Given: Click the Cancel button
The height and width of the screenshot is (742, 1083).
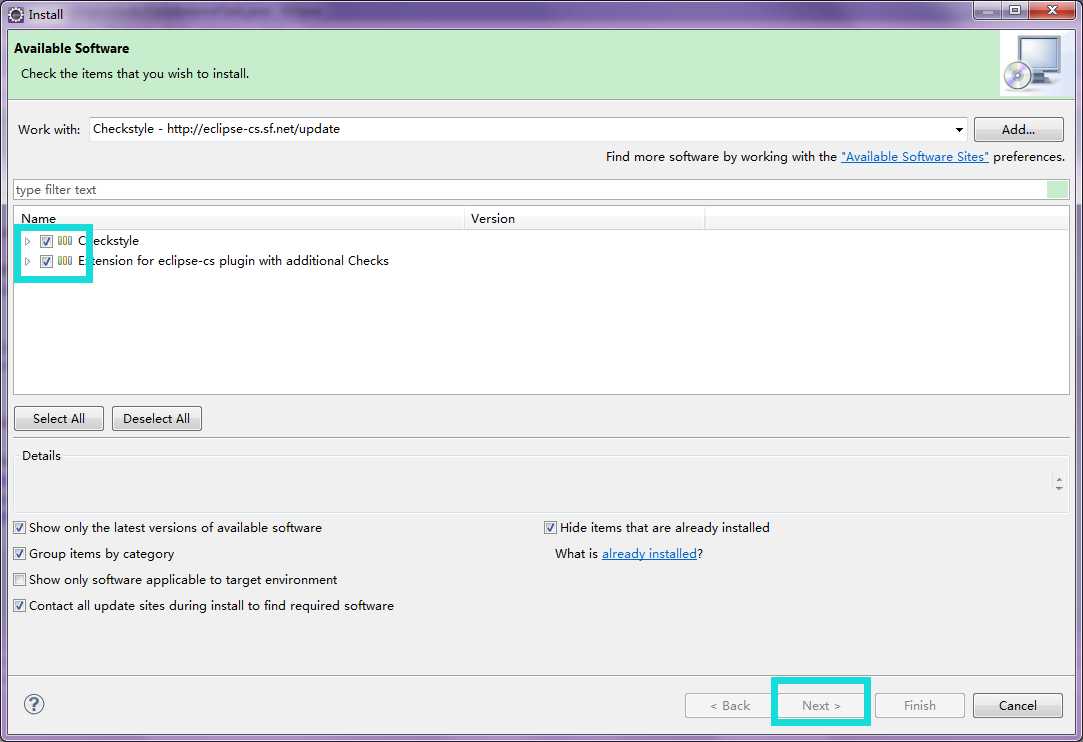Looking at the screenshot, I should coord(1018,705).
